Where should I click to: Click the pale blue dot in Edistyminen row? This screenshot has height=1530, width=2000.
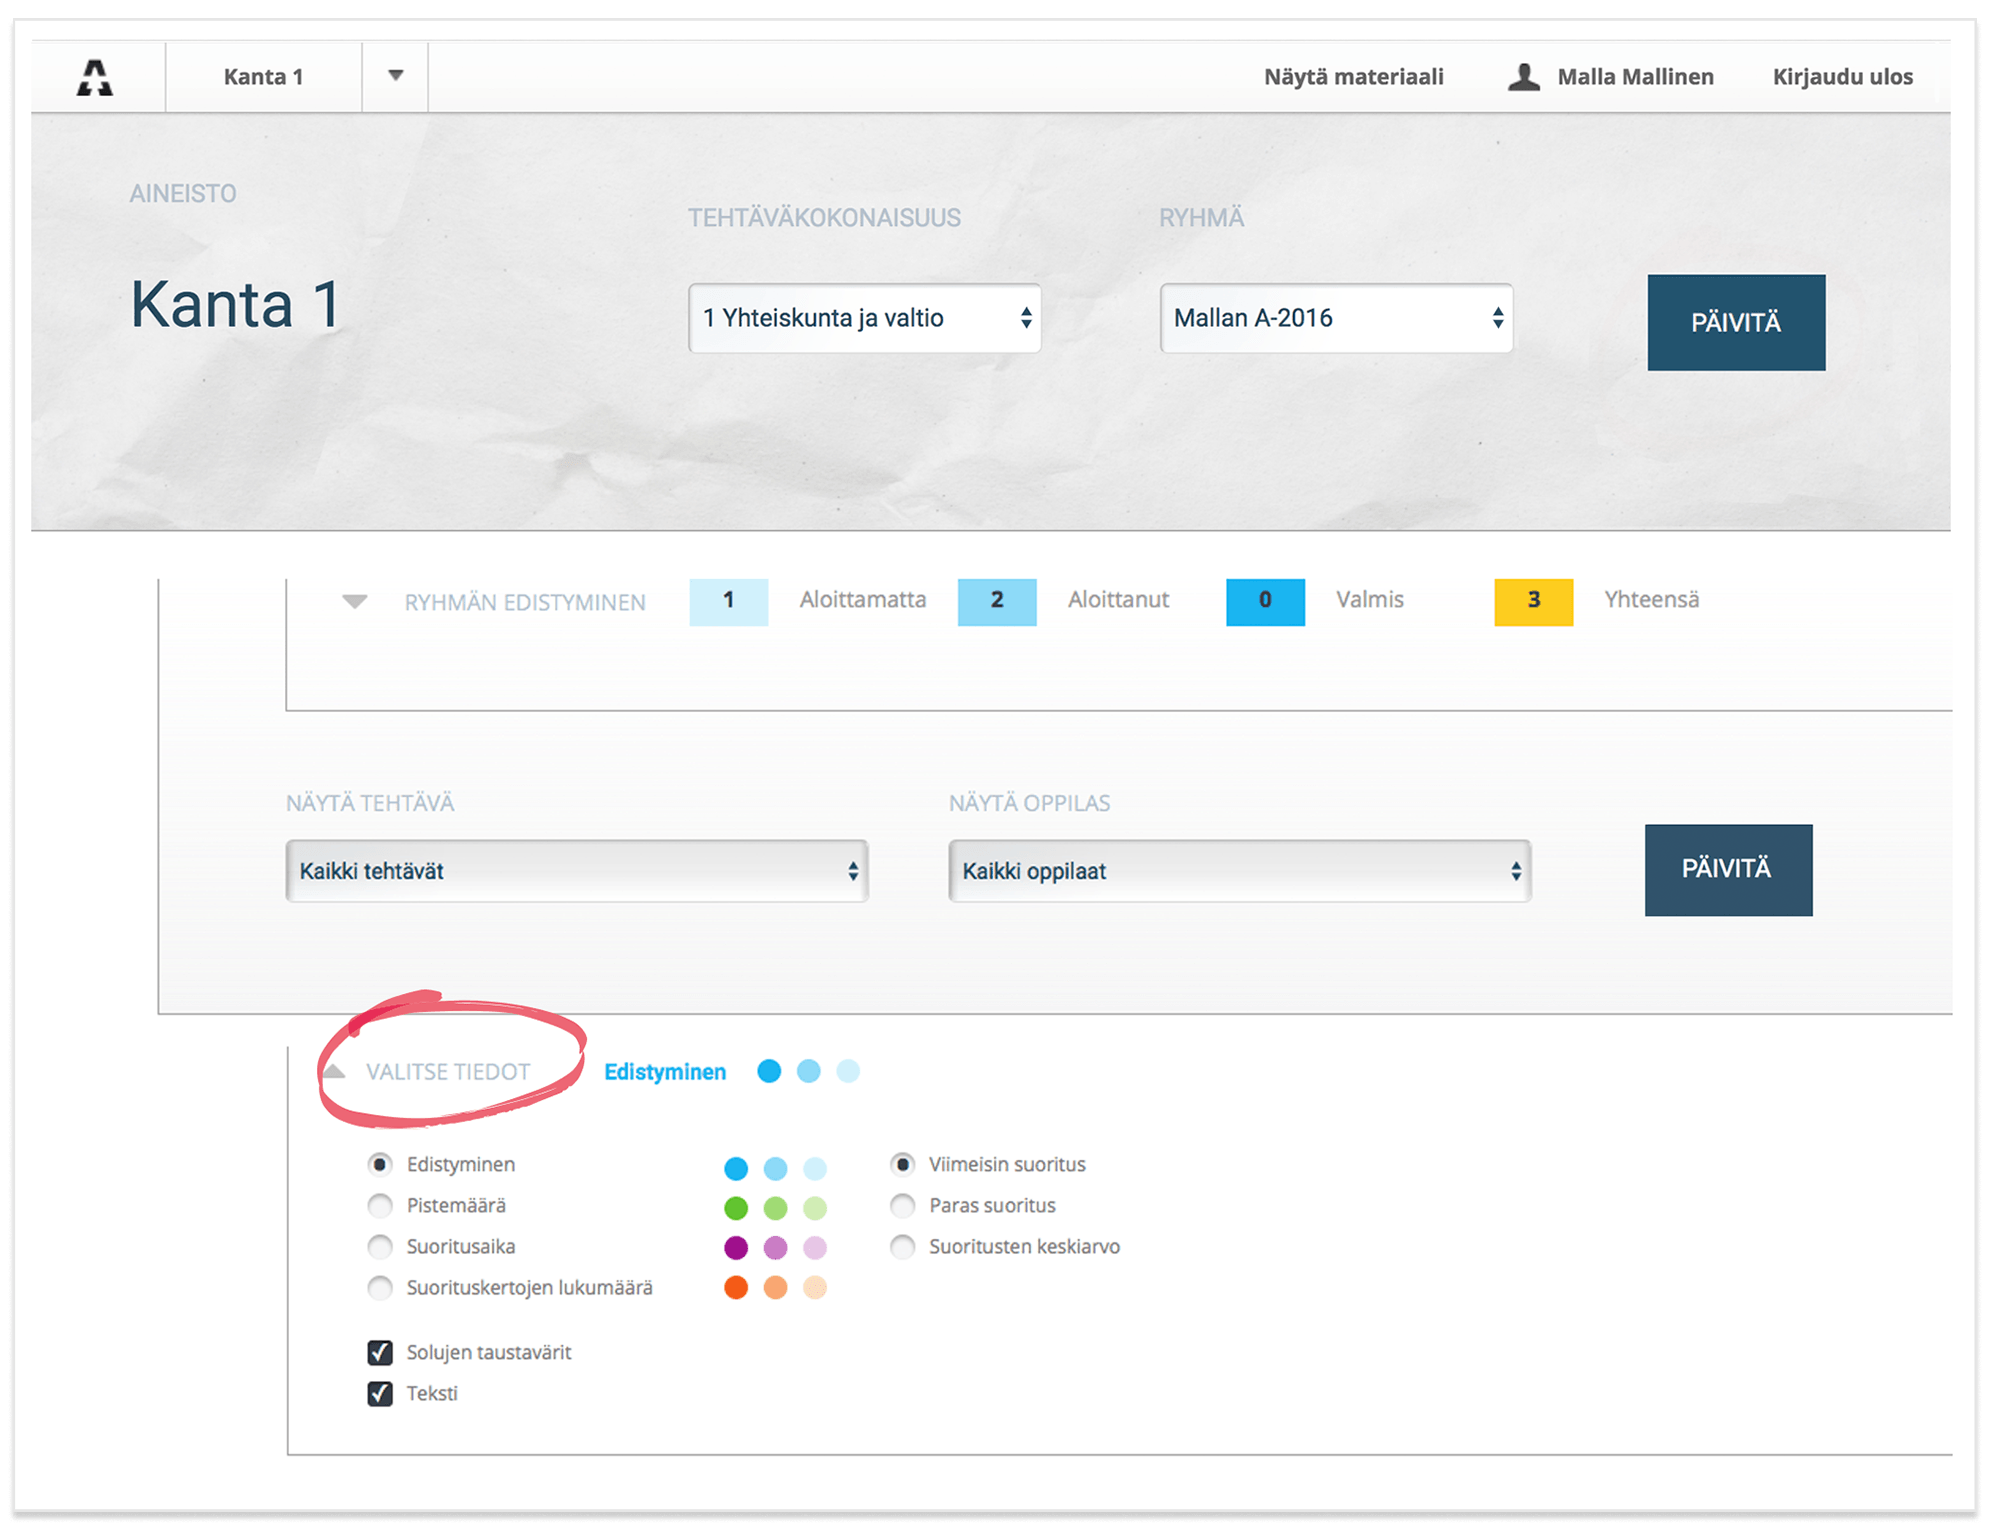(x=815, y=1168)
